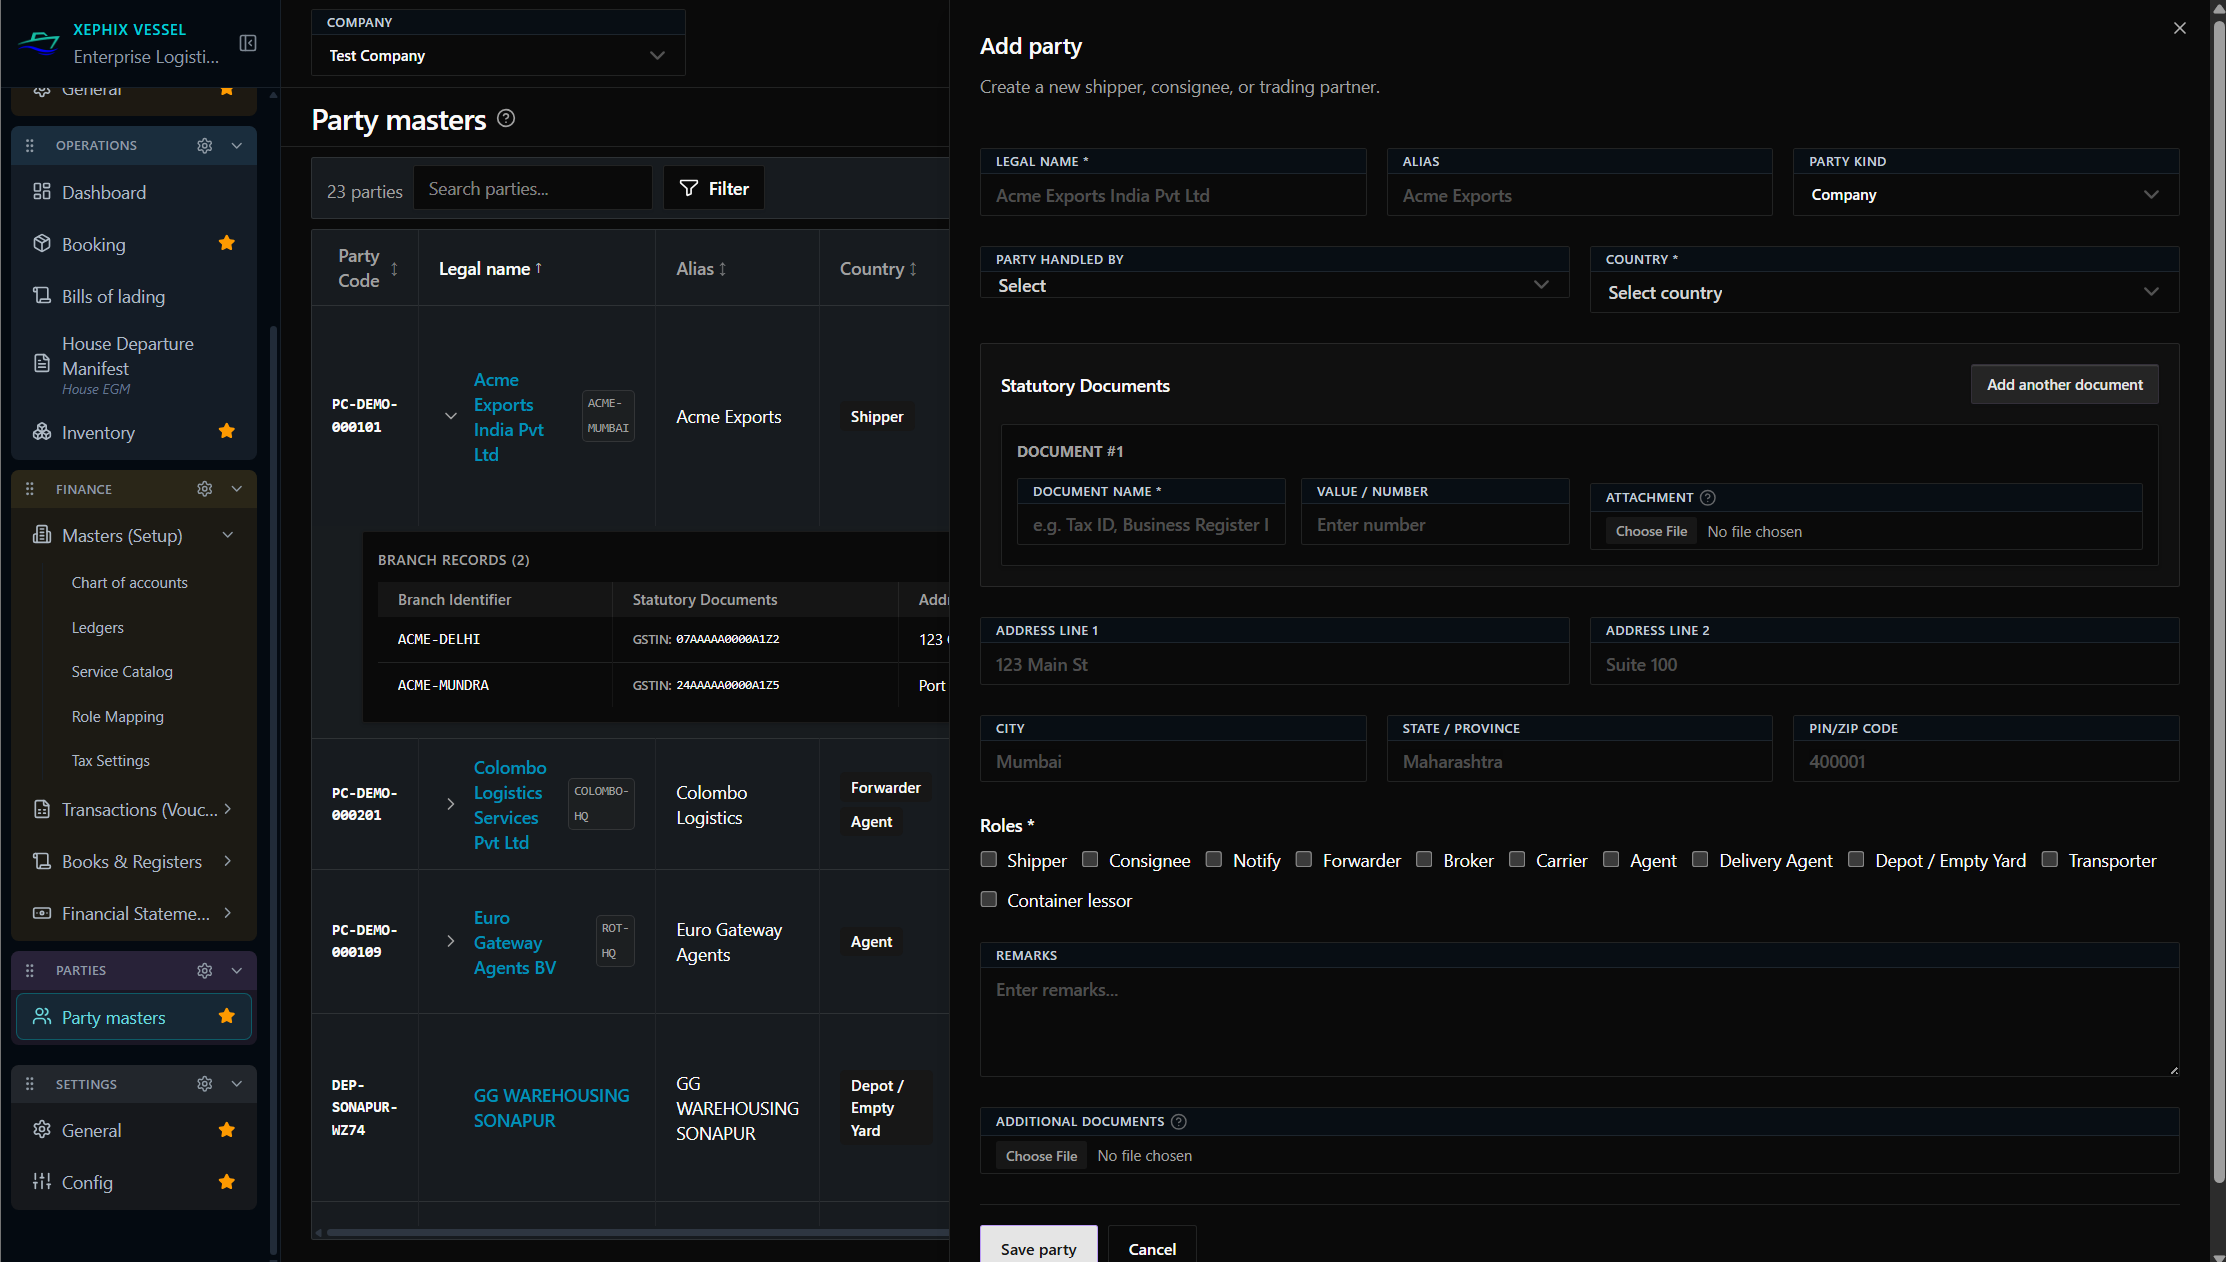
Task: Check the Notify role
Action: tap(1214, 859)
